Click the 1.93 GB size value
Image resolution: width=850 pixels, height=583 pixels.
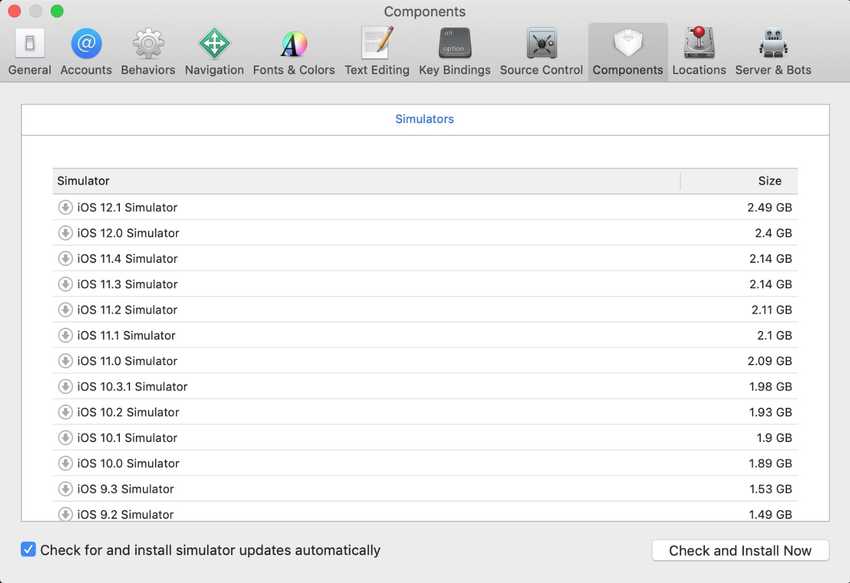[771, 412]
